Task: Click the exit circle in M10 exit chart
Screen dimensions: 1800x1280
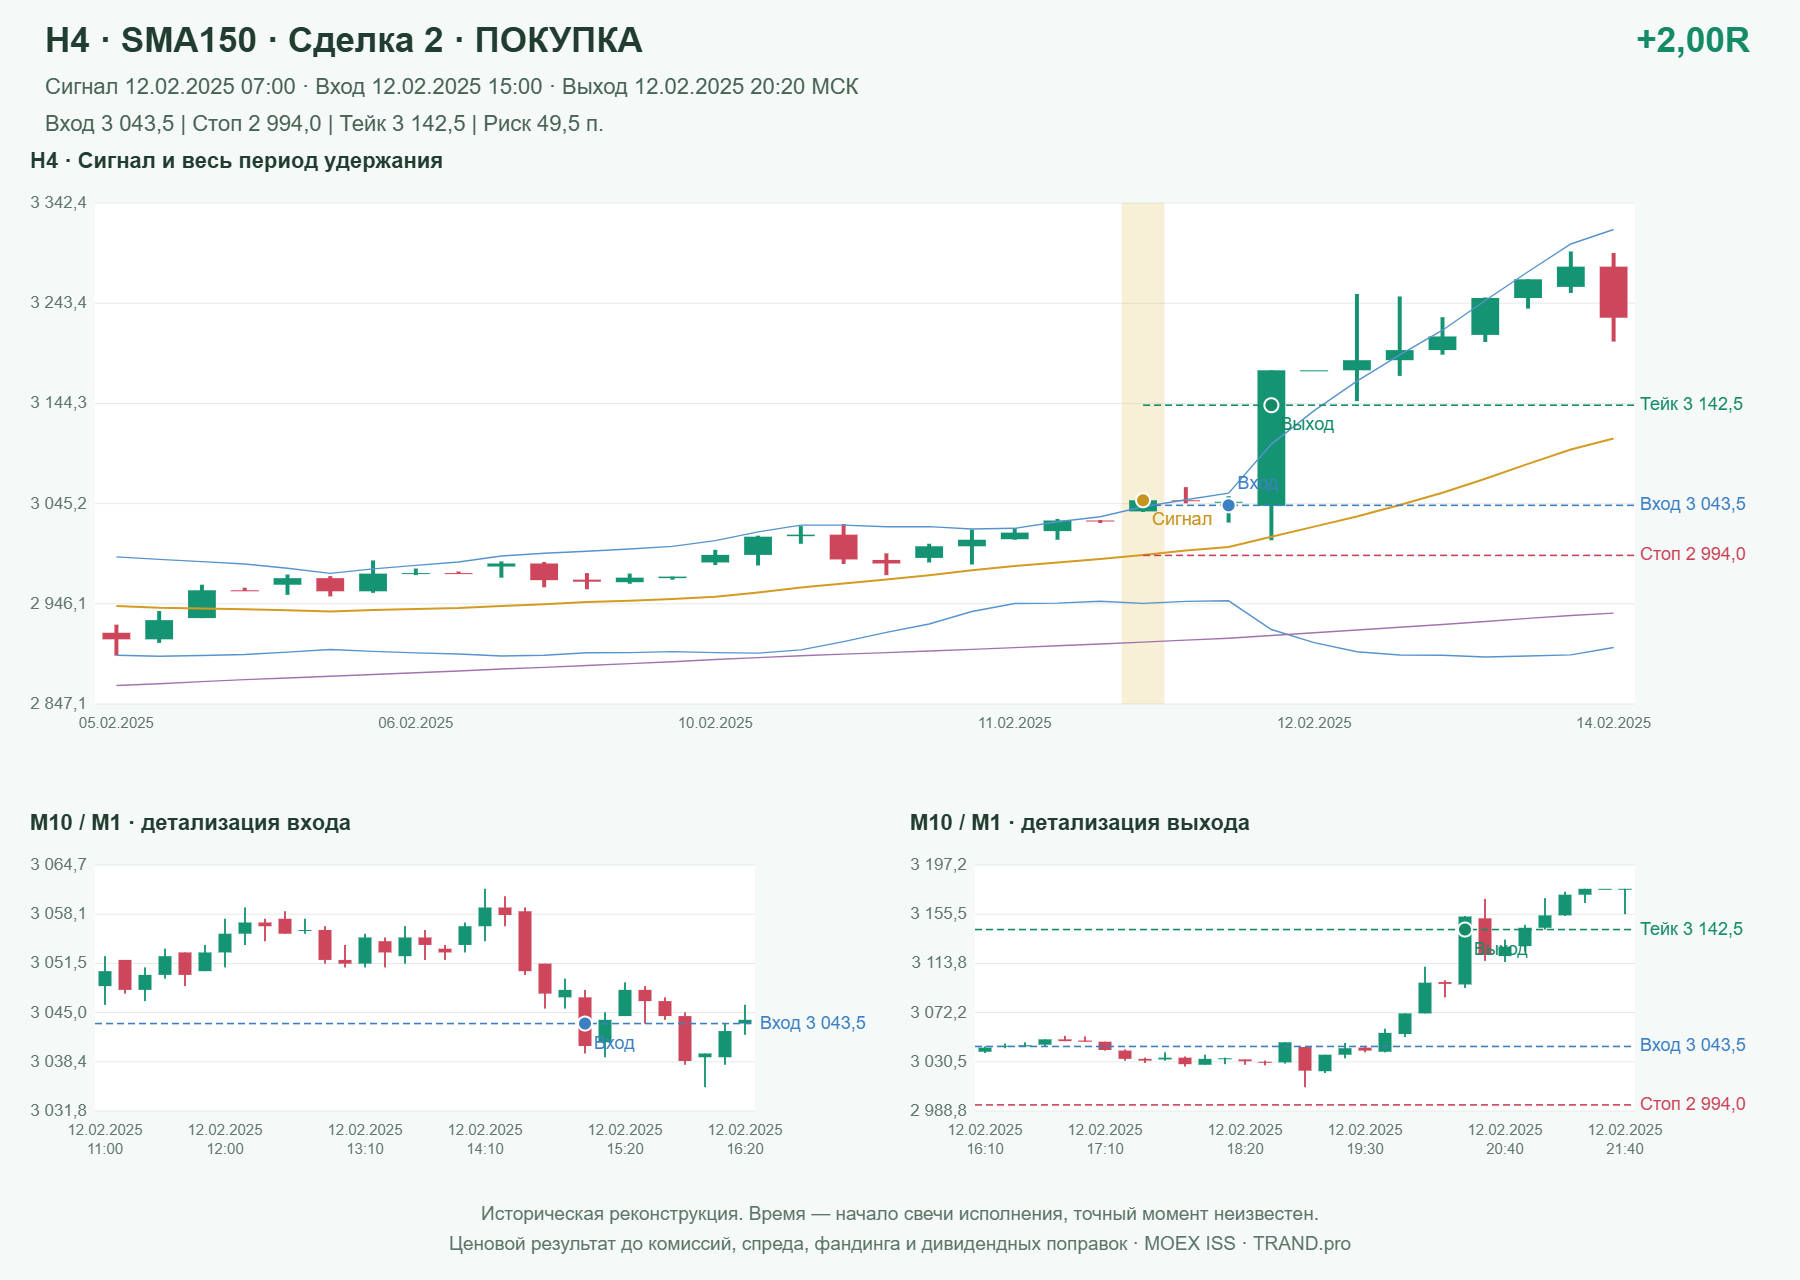Action: click(1465, 929)
